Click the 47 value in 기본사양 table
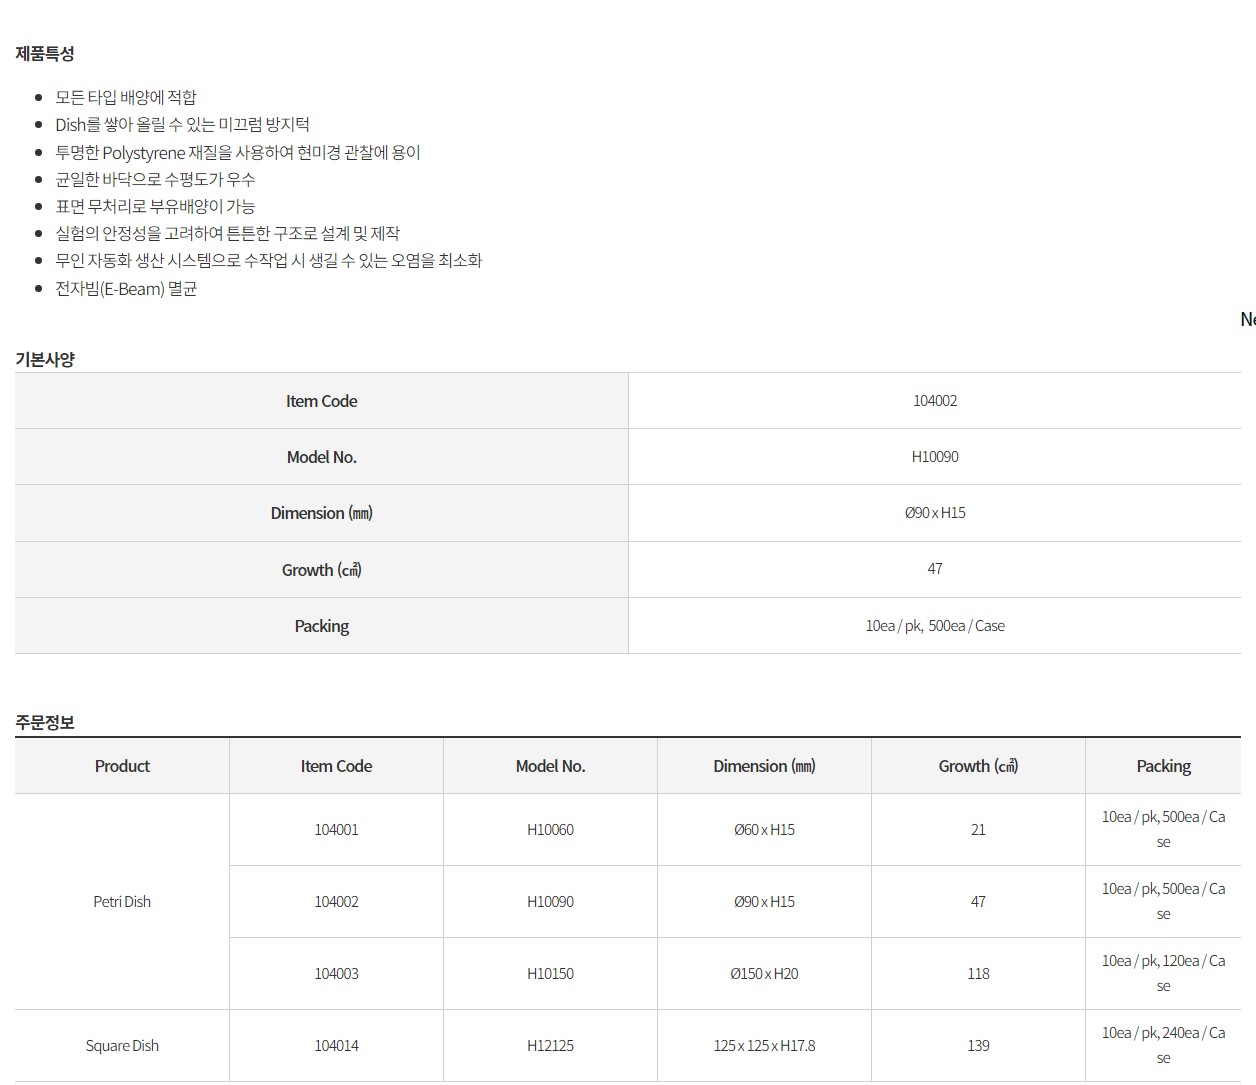Image resolution: width=1256 pixels, height=1085 pixels. tap(935, 569)
